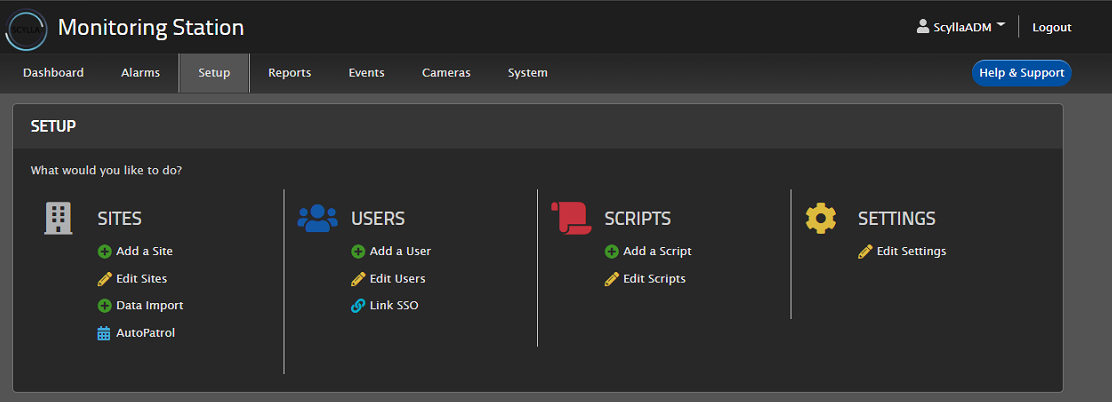Image resolution: width=1112 pixels, height=402 pixels.
Task: Click the Link SSO chain icon
Action: click(358, 306)
